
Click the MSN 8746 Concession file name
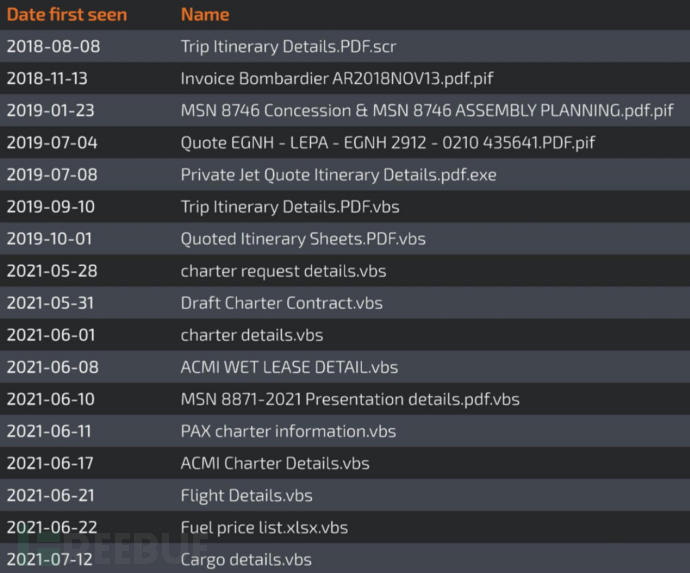pyautogui.click(x=427, y=111)
